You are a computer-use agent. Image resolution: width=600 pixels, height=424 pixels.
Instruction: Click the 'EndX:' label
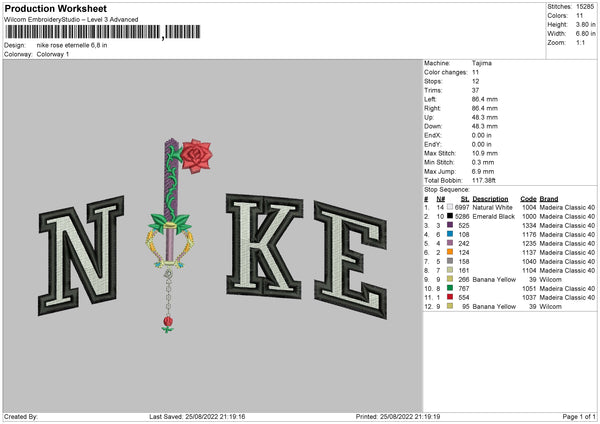click(x=432, y=135)
